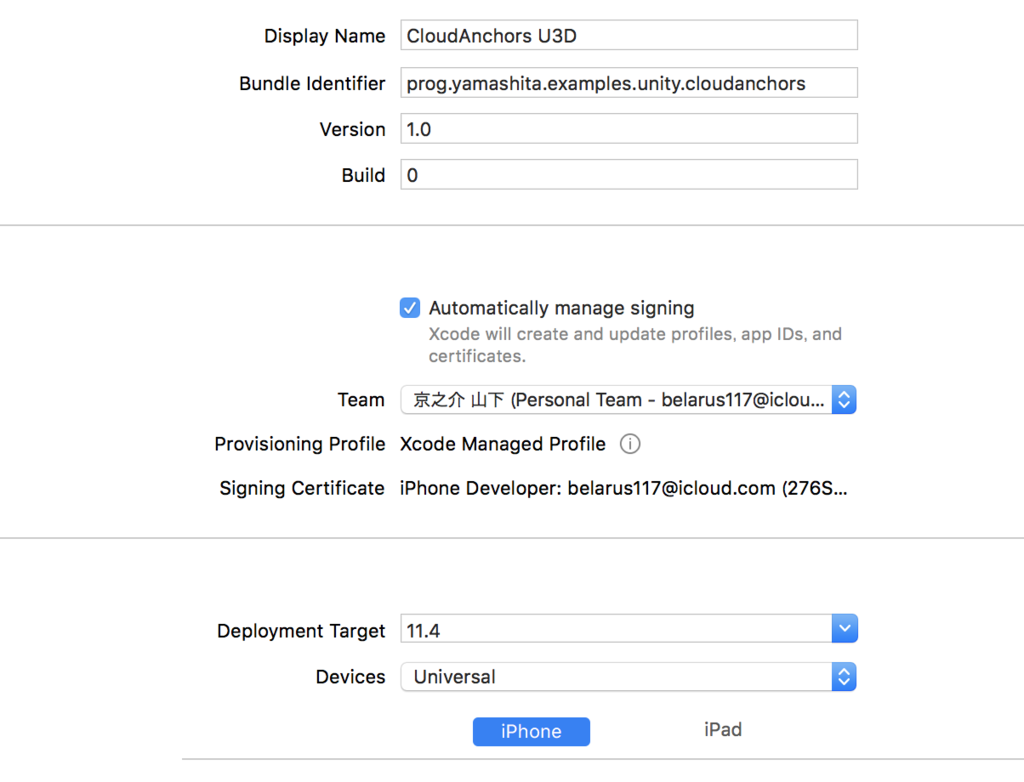Click the Xcode Managed Profile label

[502, 444]
